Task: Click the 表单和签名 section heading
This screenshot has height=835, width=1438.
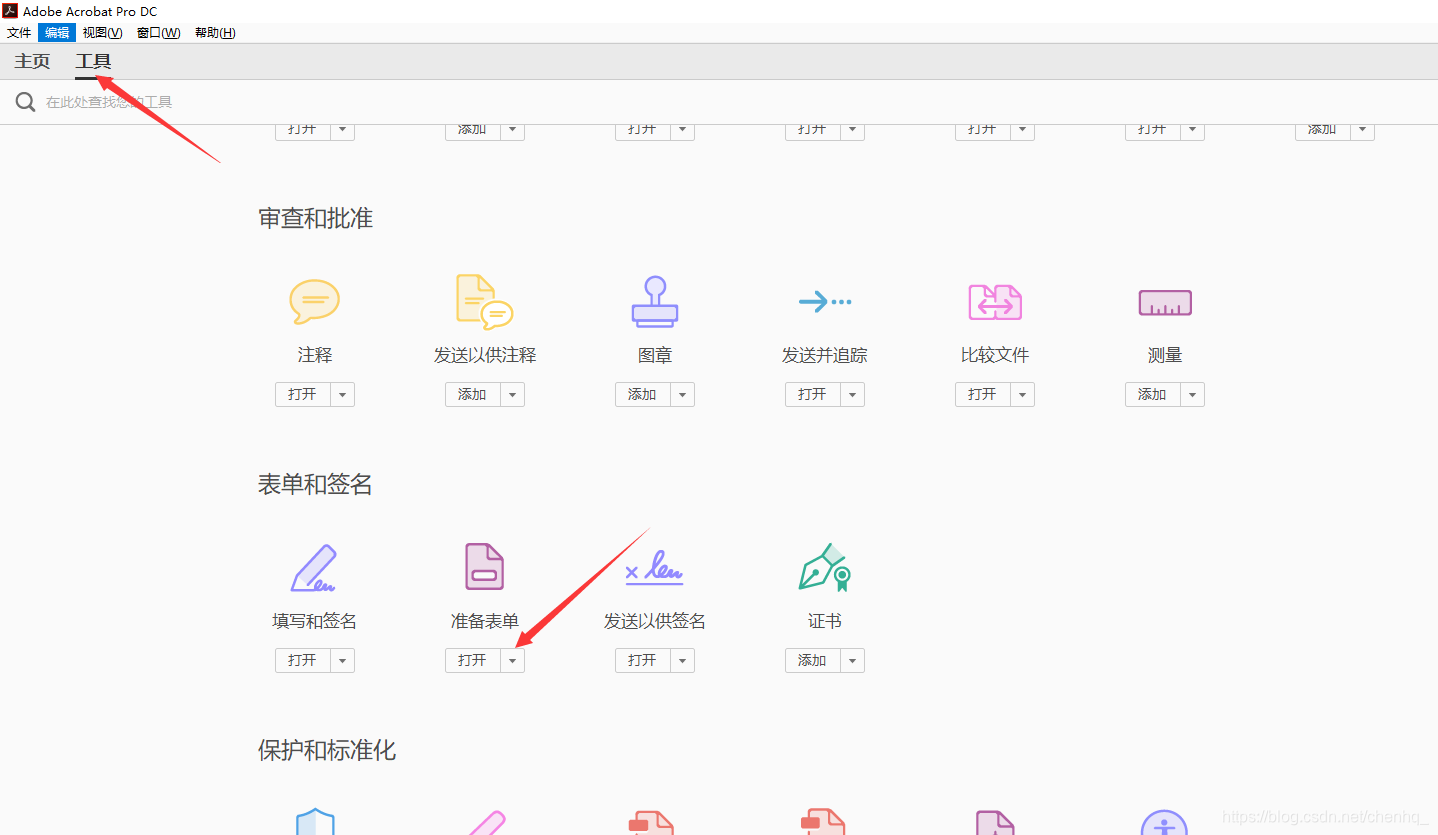Action: (316, 484)
